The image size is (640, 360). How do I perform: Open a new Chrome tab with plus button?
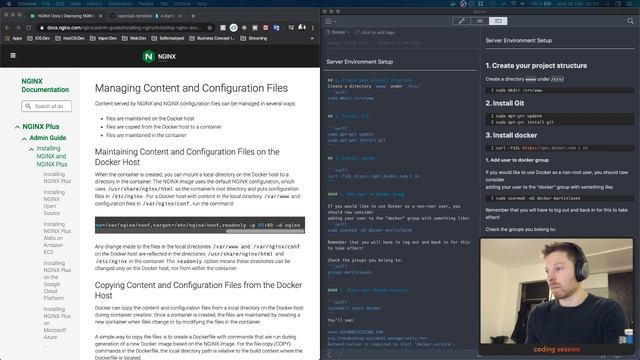tap(193, 16)
